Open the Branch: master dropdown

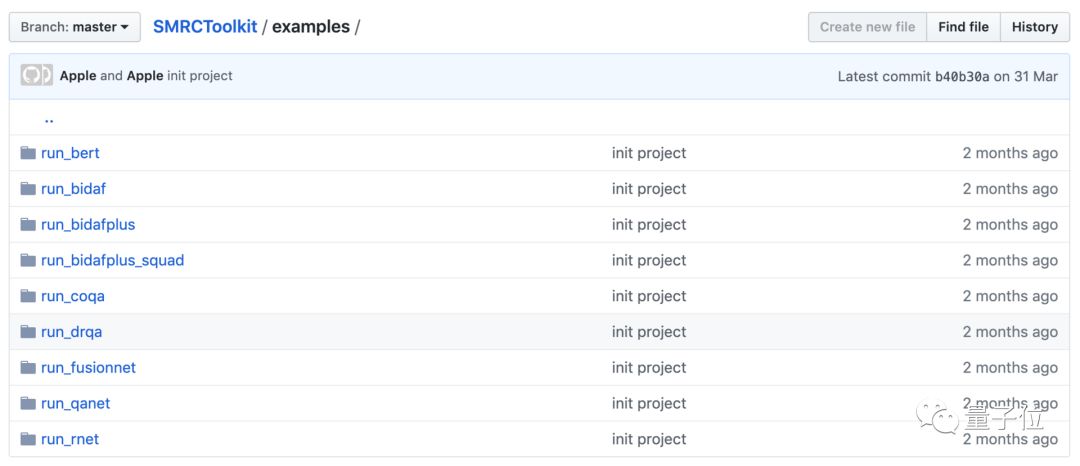pos(75,27)
